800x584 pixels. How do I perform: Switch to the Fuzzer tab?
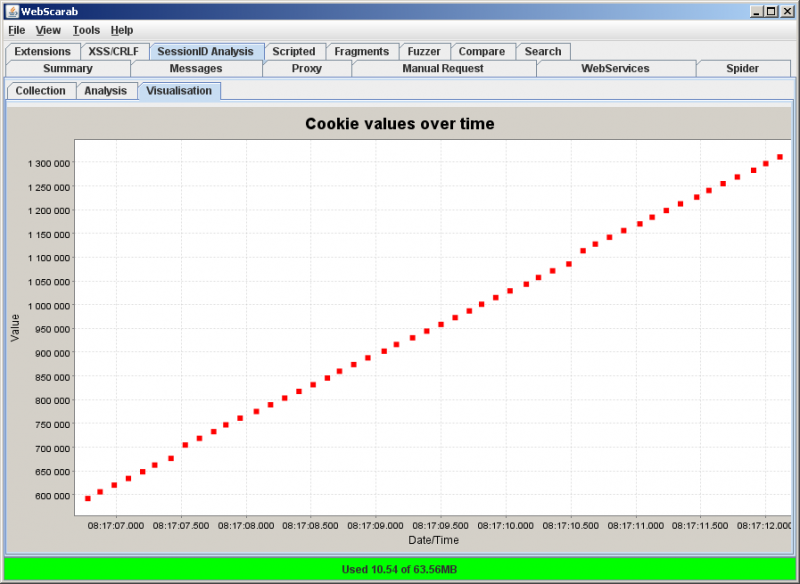pyautogui.click(x=424, y=51)
